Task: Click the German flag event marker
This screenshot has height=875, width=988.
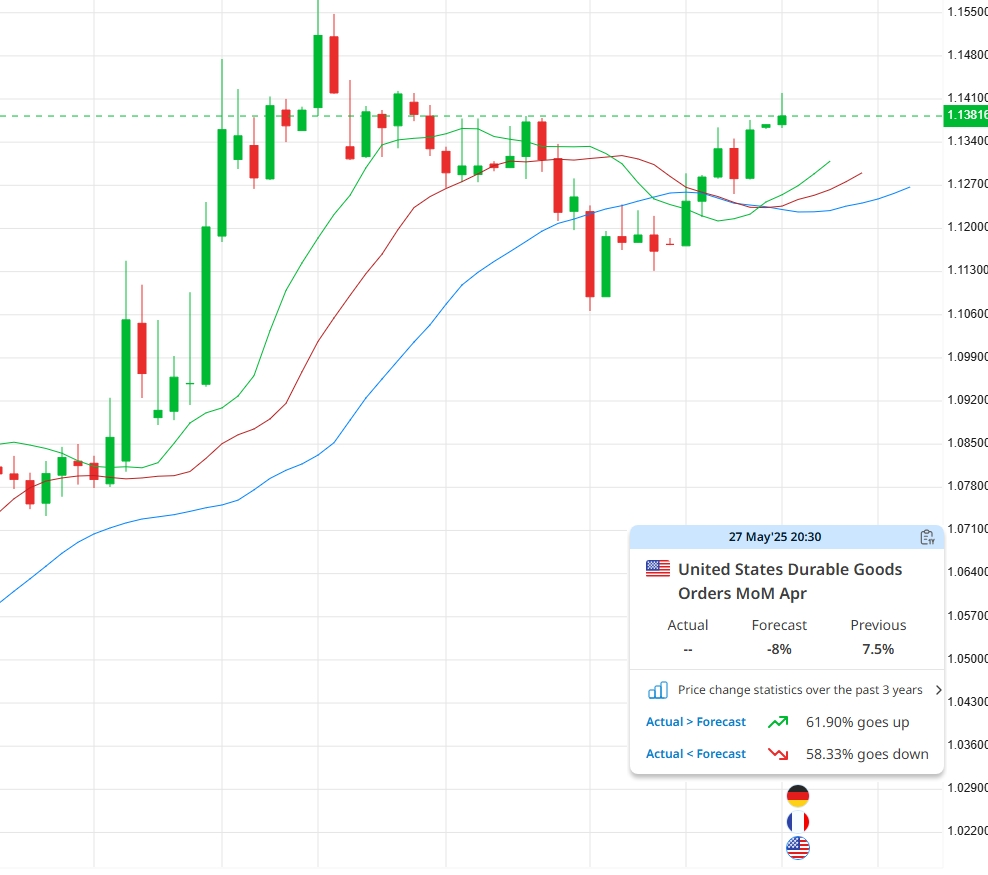Action: pyautogui.click(x=797, y=796)
